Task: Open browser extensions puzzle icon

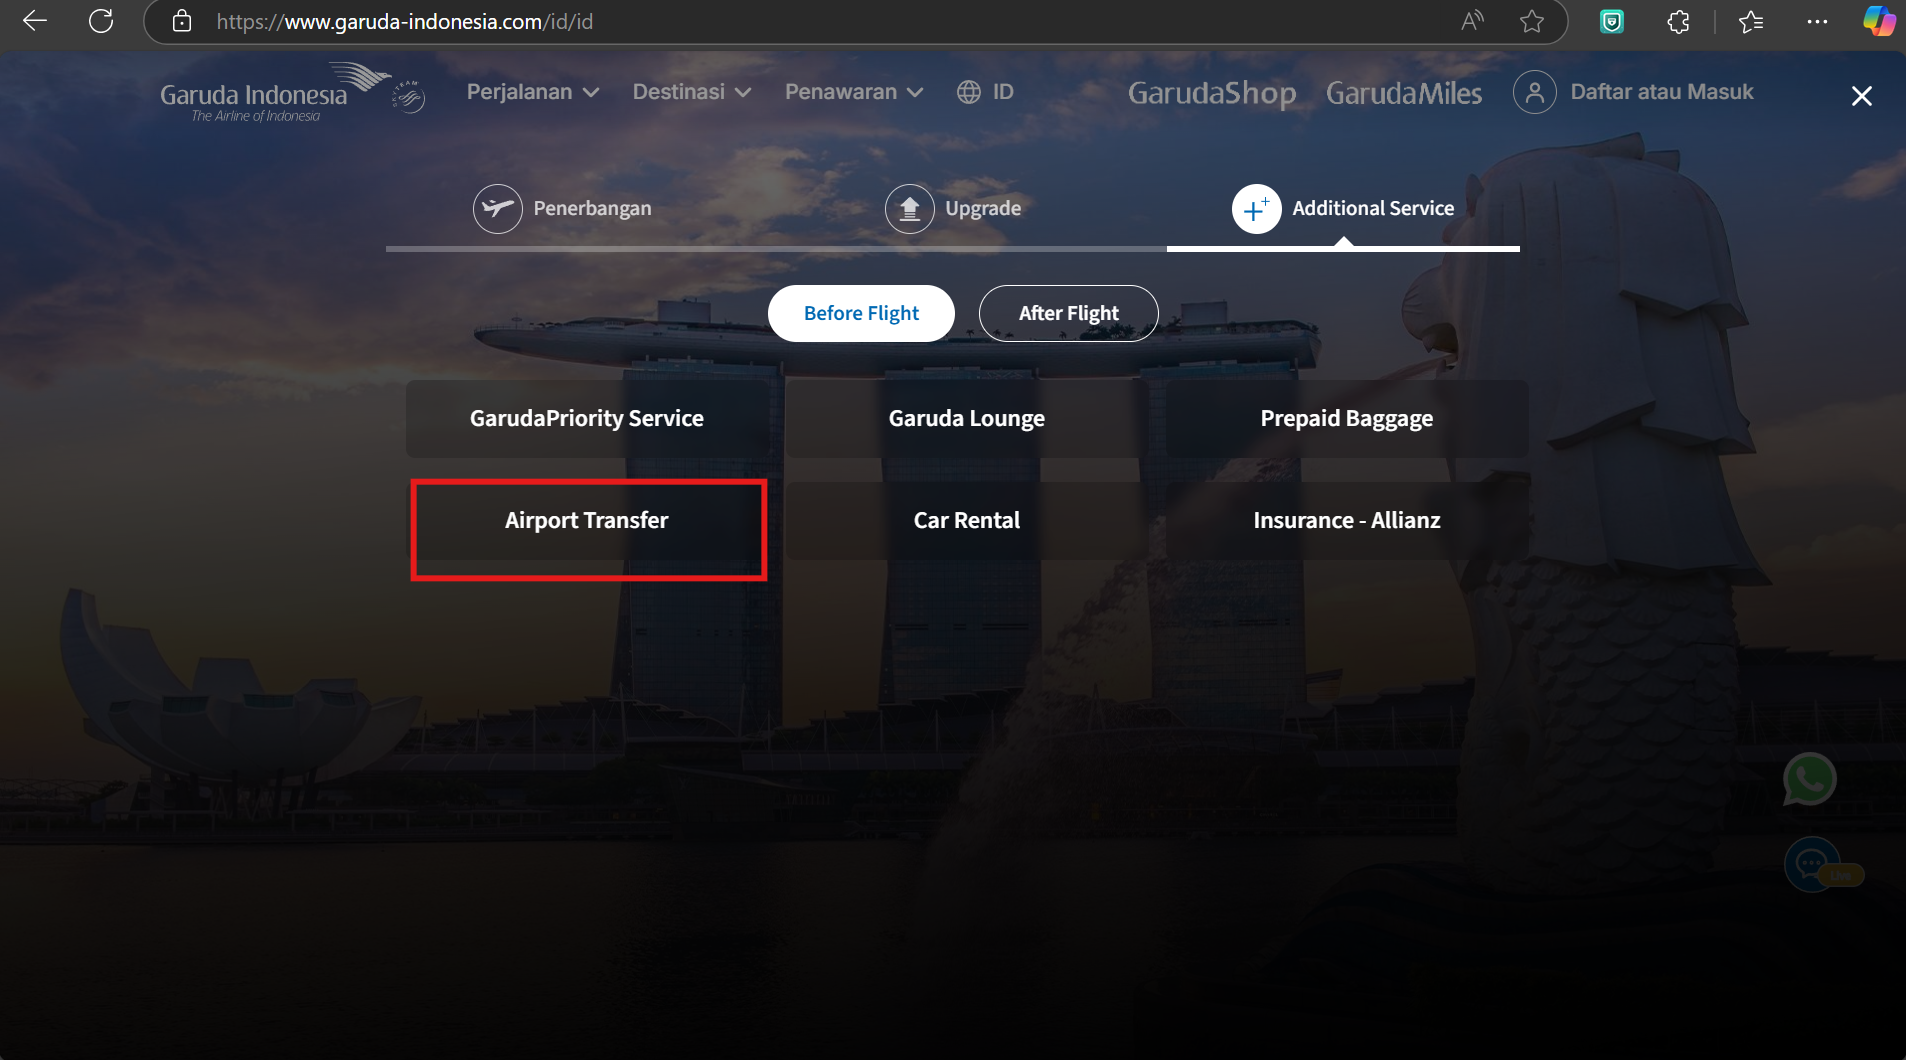Action: pos(1678,21)
